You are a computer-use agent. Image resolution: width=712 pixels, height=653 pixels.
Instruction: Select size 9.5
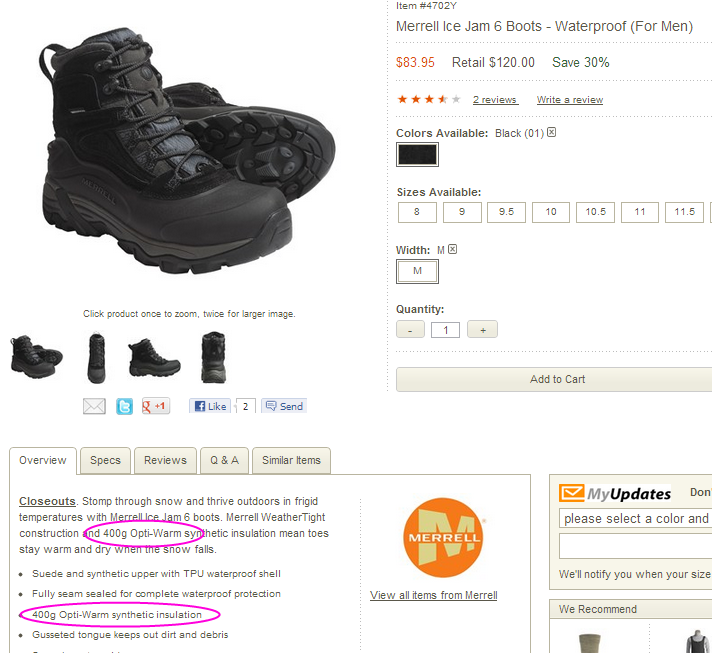click(x=506, y=212)
